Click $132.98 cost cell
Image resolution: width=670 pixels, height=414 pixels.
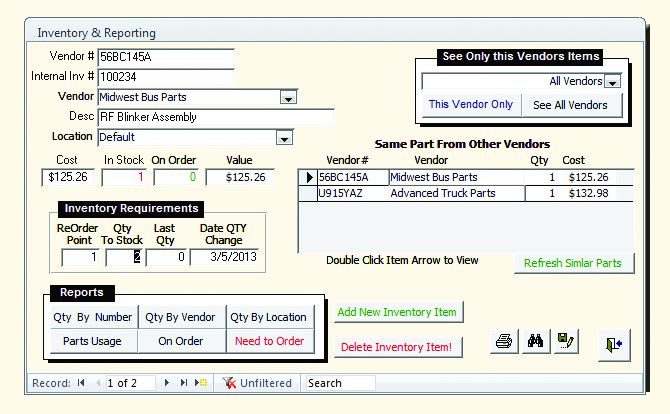click(x=588, y=193)
